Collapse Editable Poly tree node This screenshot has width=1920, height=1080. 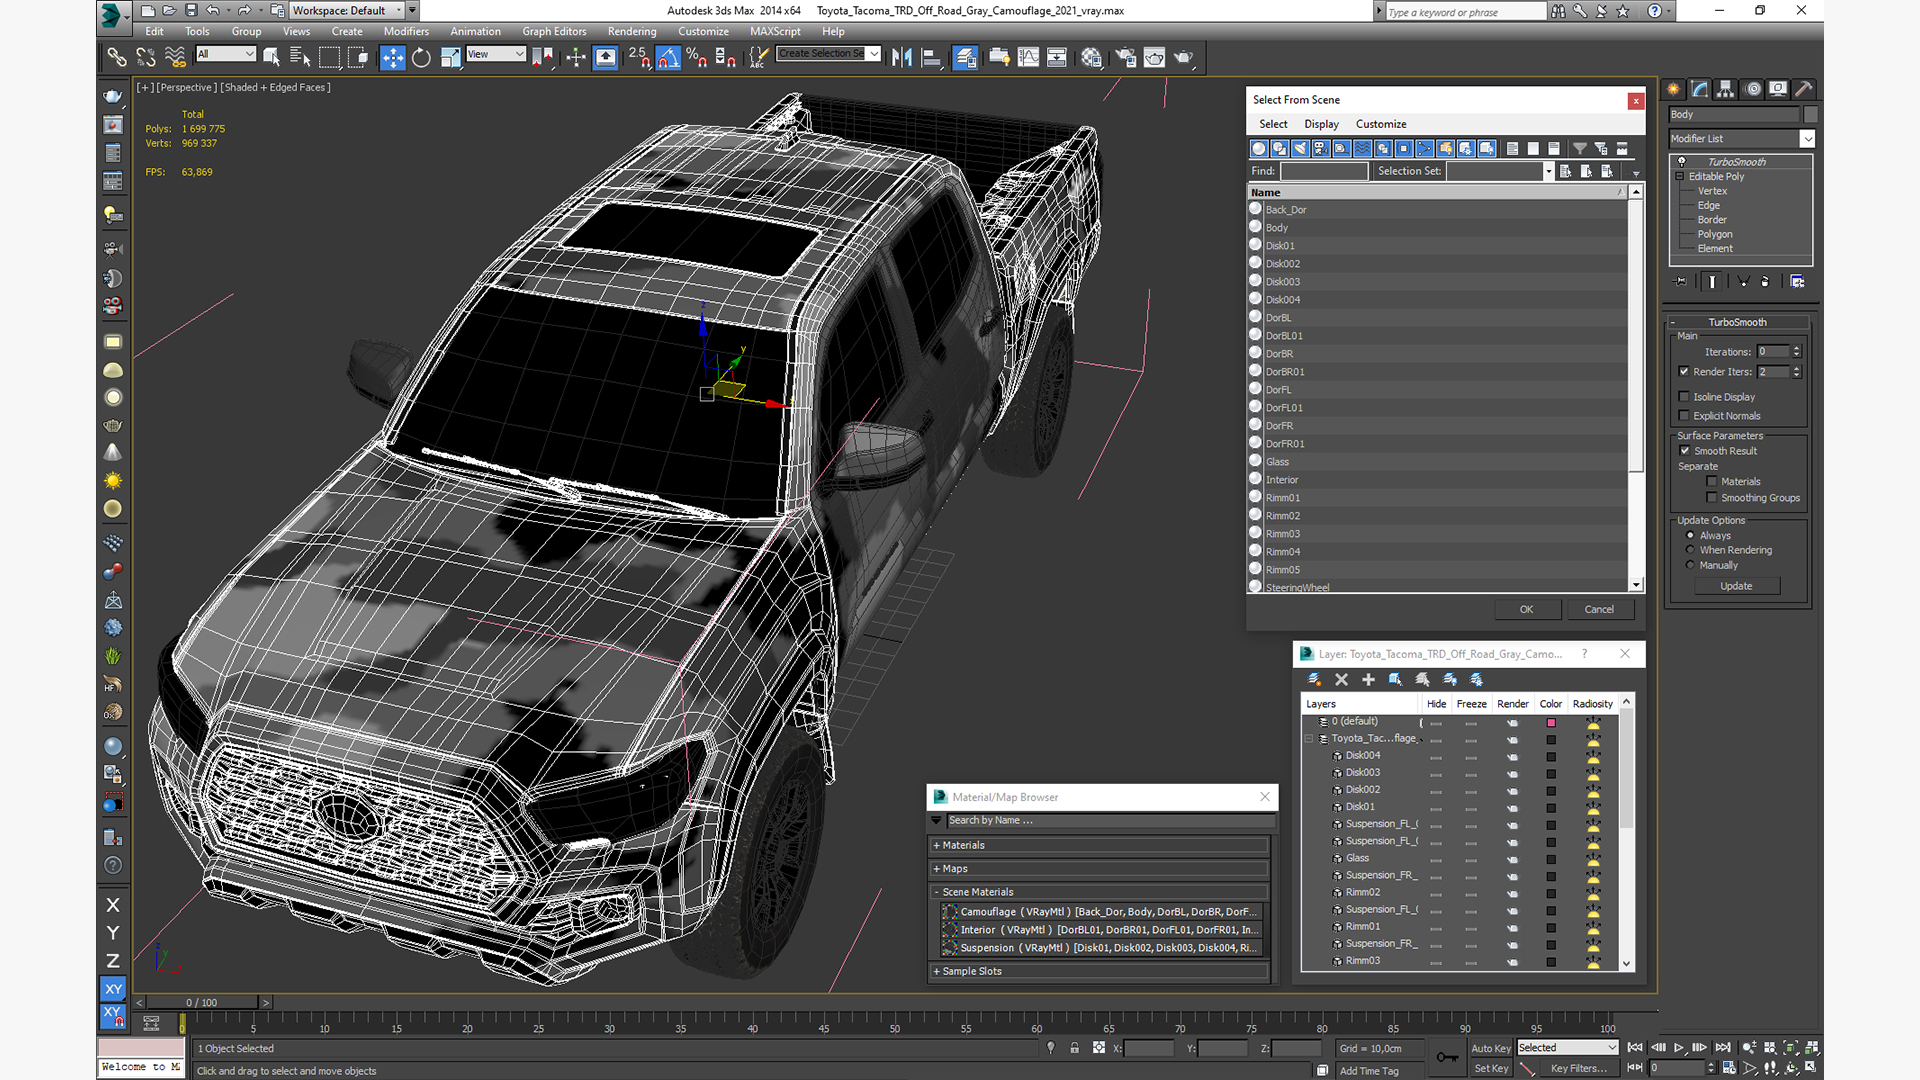pyautogui.click(x=1680, y=177)
